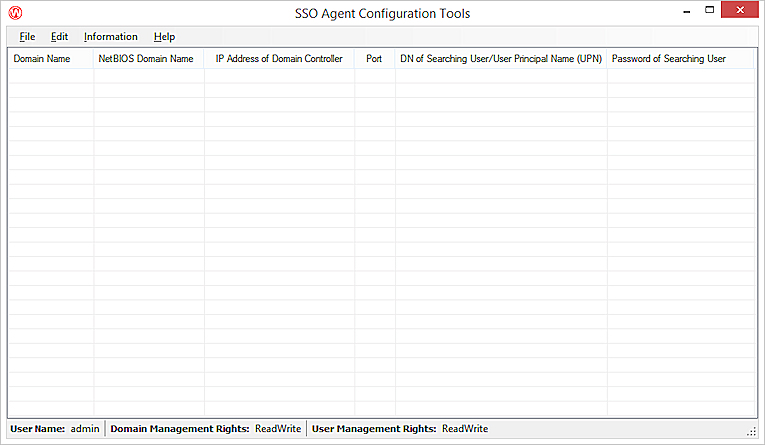Click the Port column header
The image size is (765, 445).
(x=374, y=59)
